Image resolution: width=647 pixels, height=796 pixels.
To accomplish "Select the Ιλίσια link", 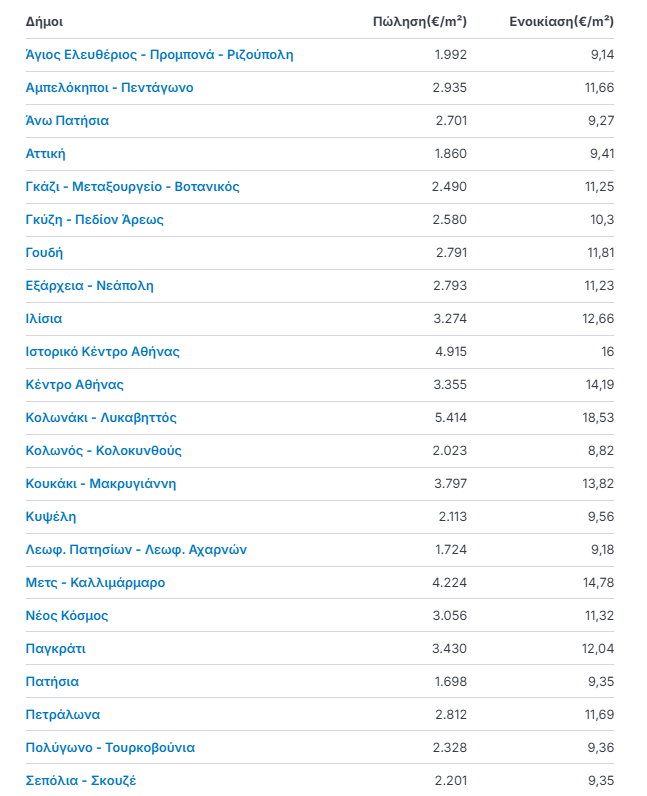I will point(44,319).
